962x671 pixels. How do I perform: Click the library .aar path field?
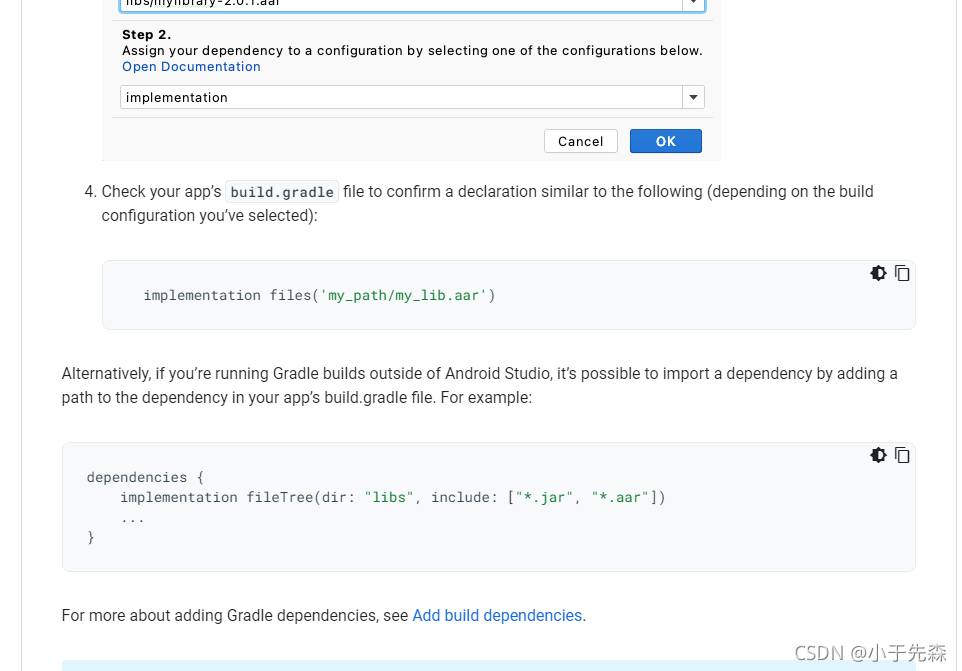pyautogui.click(x=400, y=4)
